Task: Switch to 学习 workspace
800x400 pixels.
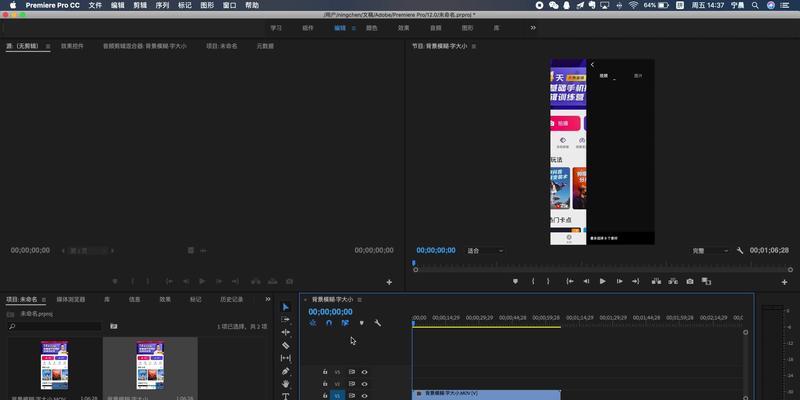Action: (276, 28)
